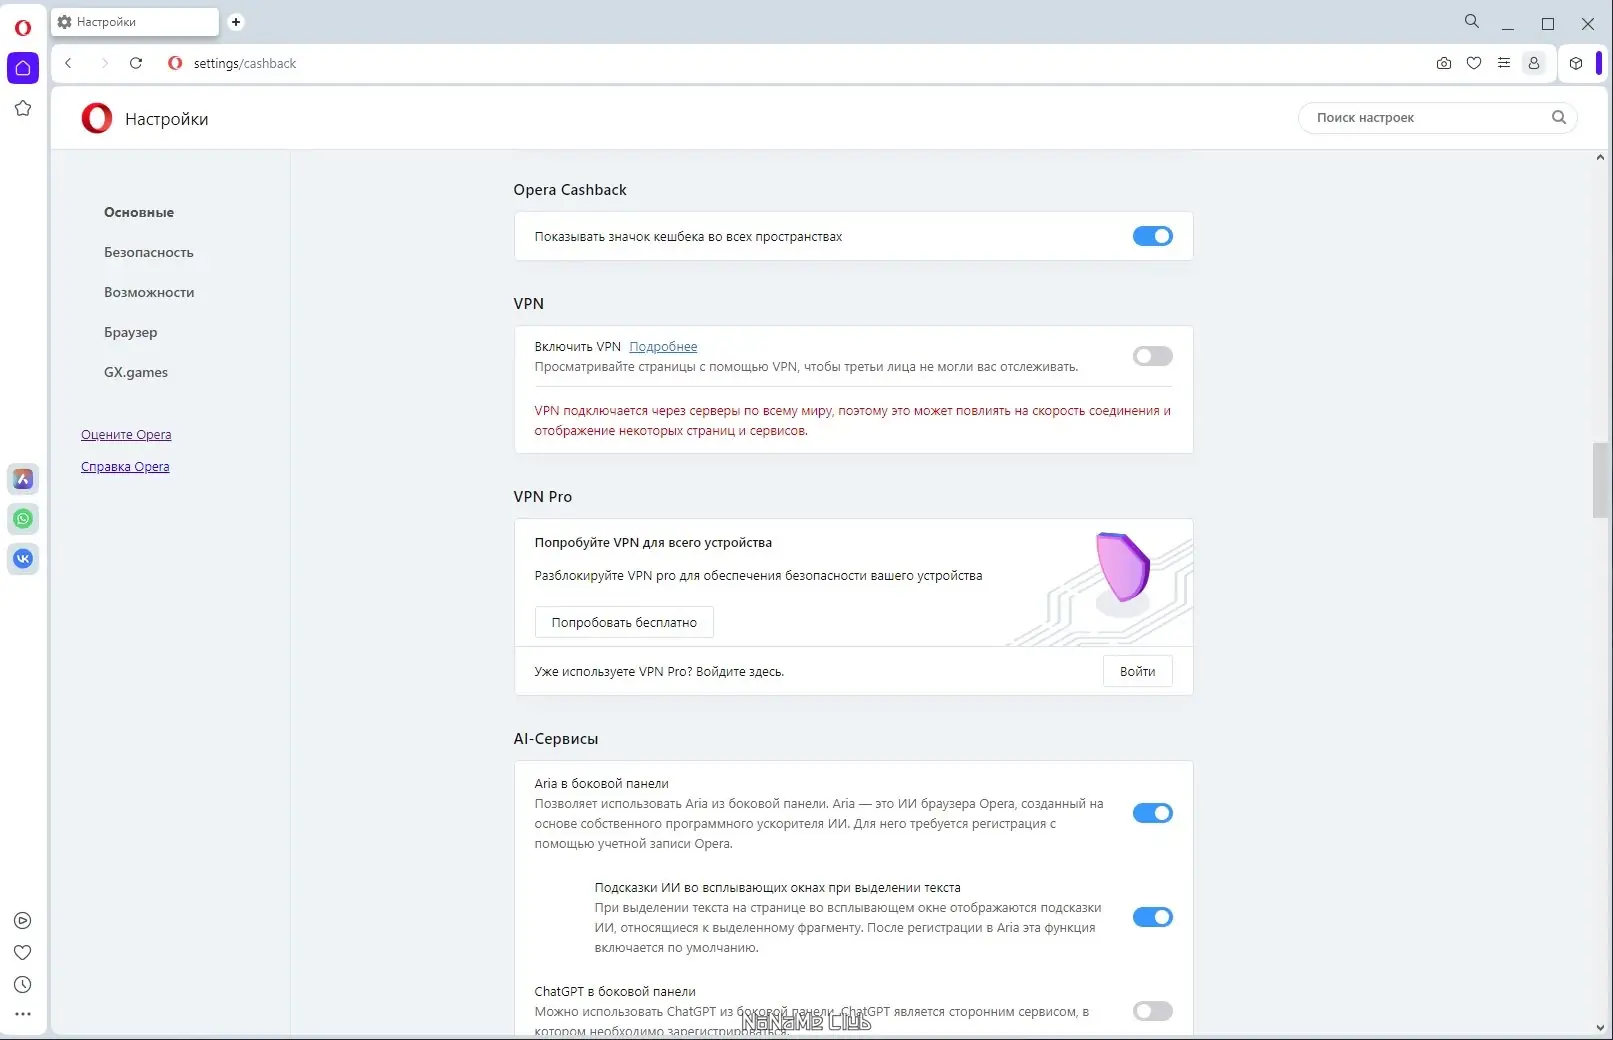1613x1040 pixels.
Task: Click the vertical scrollbar thumb
Action: point(1600,480)
